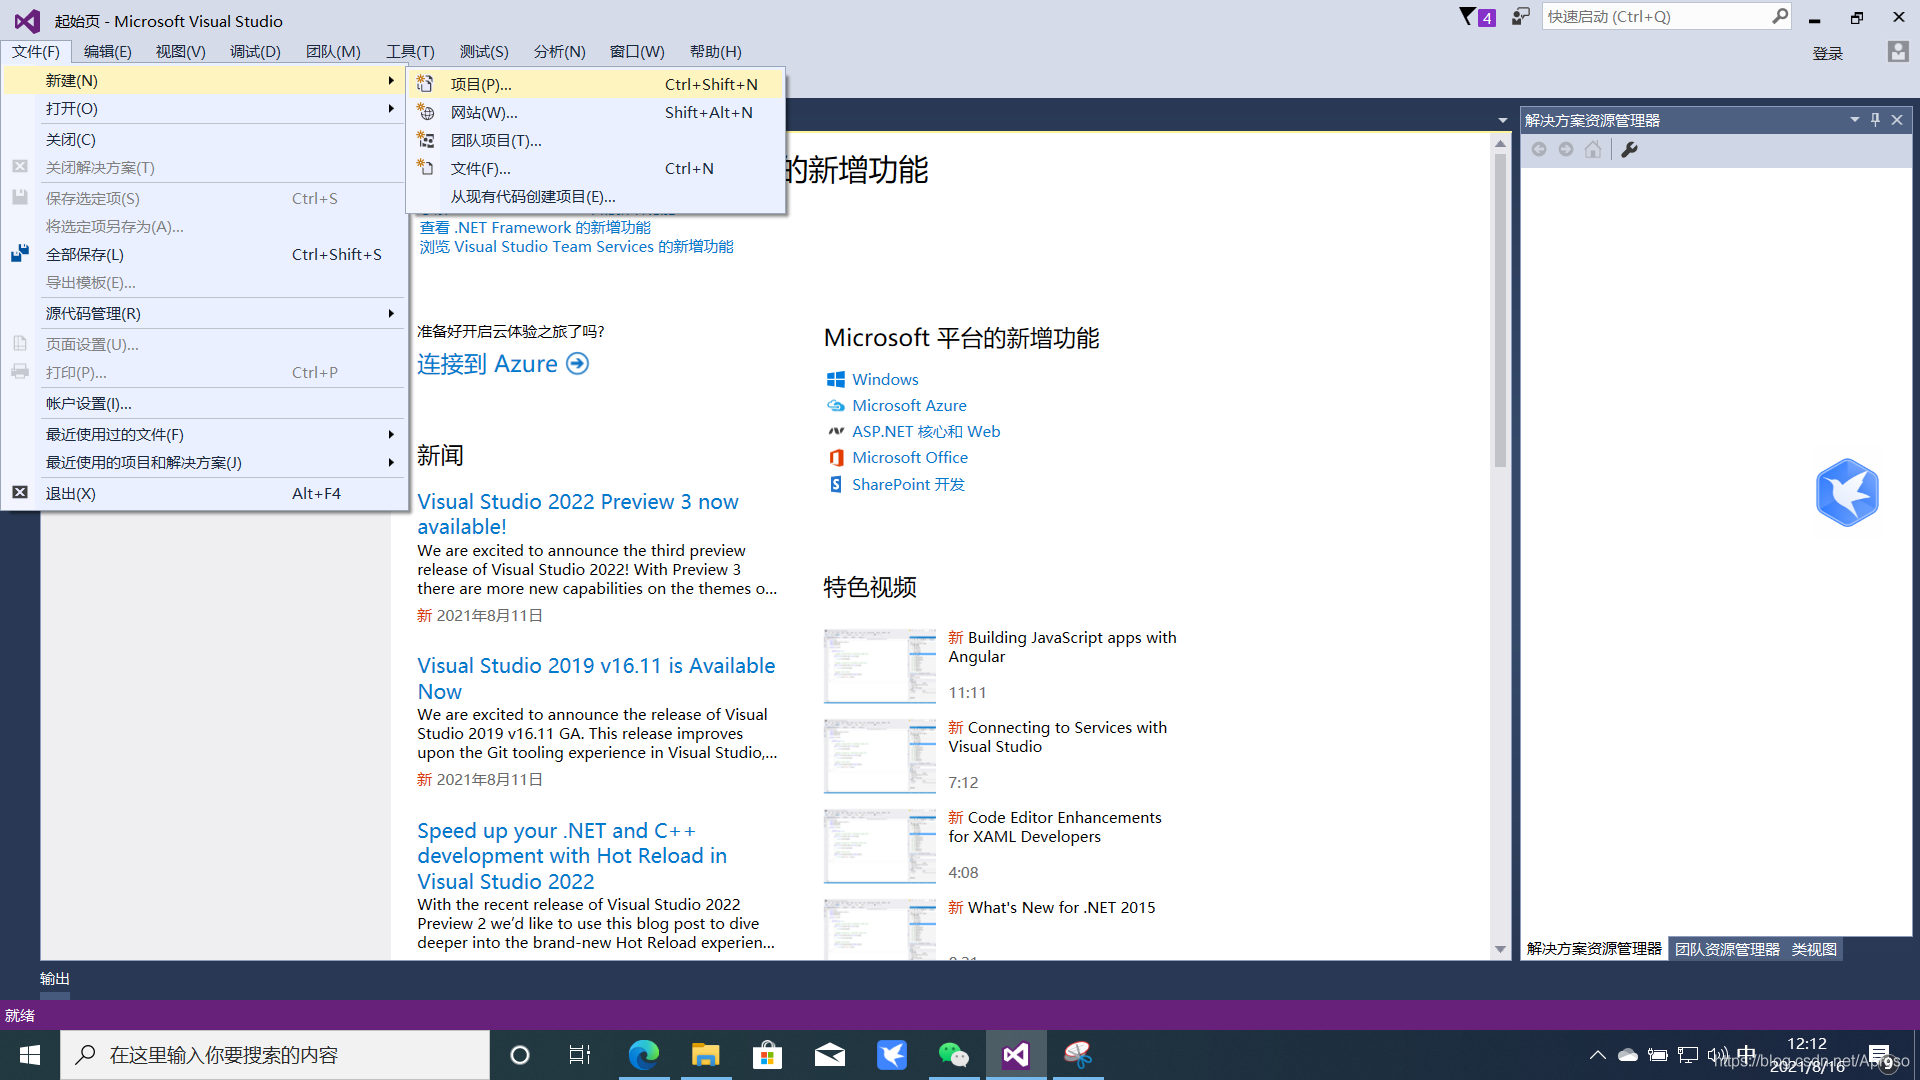Click Solution Explorer home icon
The image size is (1920, 1080).
(x=1593, y=150)
